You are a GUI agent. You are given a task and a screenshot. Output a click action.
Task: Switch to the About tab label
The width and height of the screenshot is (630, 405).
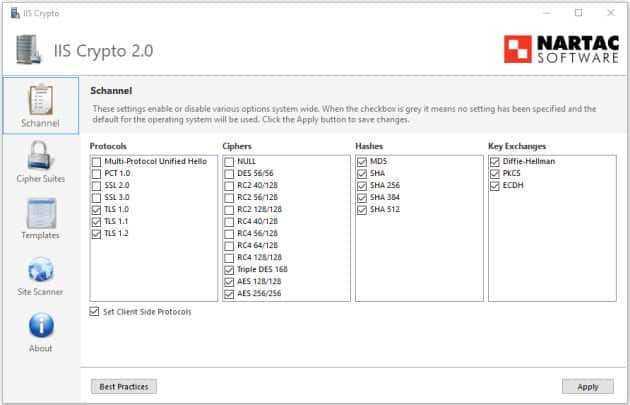click(41, 348)
